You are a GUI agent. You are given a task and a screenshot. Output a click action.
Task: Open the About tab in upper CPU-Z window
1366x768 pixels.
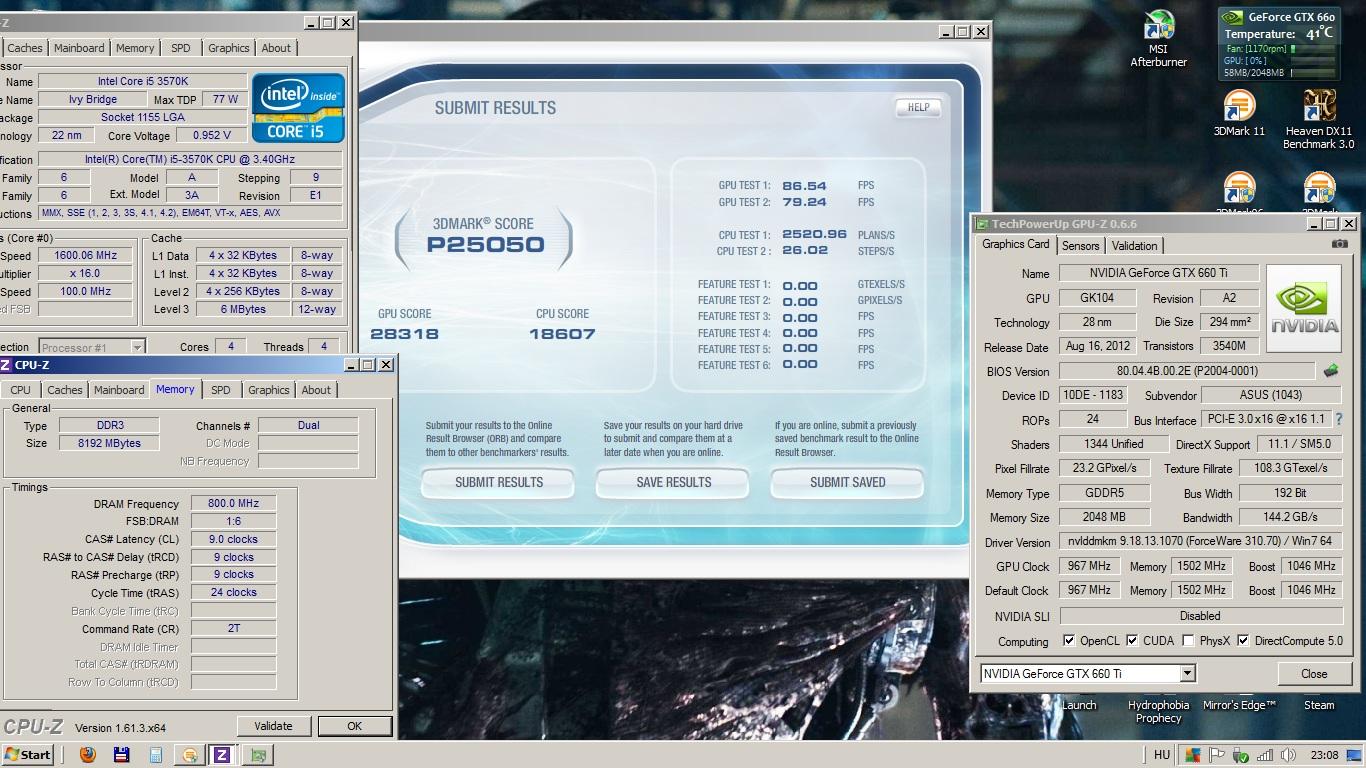click(276, 48)
